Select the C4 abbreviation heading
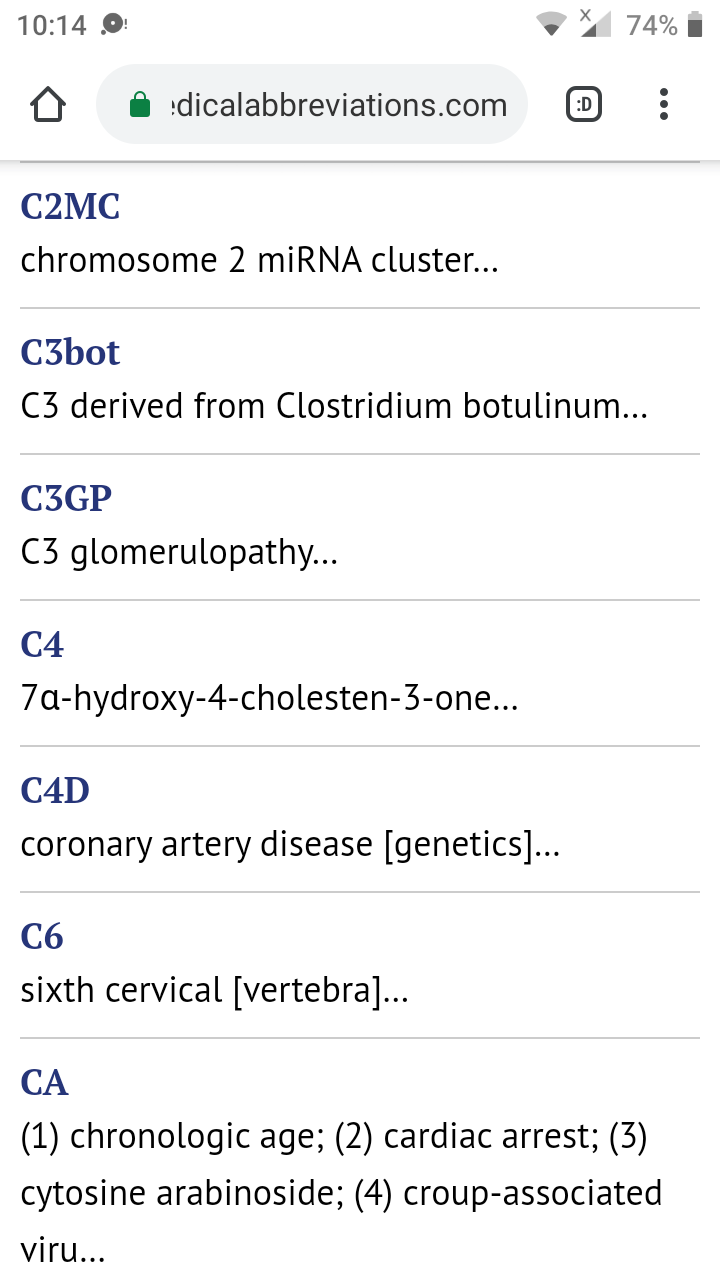Viewport: 720px width, 1280px height. pyautogui.click(x=42, y=645)
